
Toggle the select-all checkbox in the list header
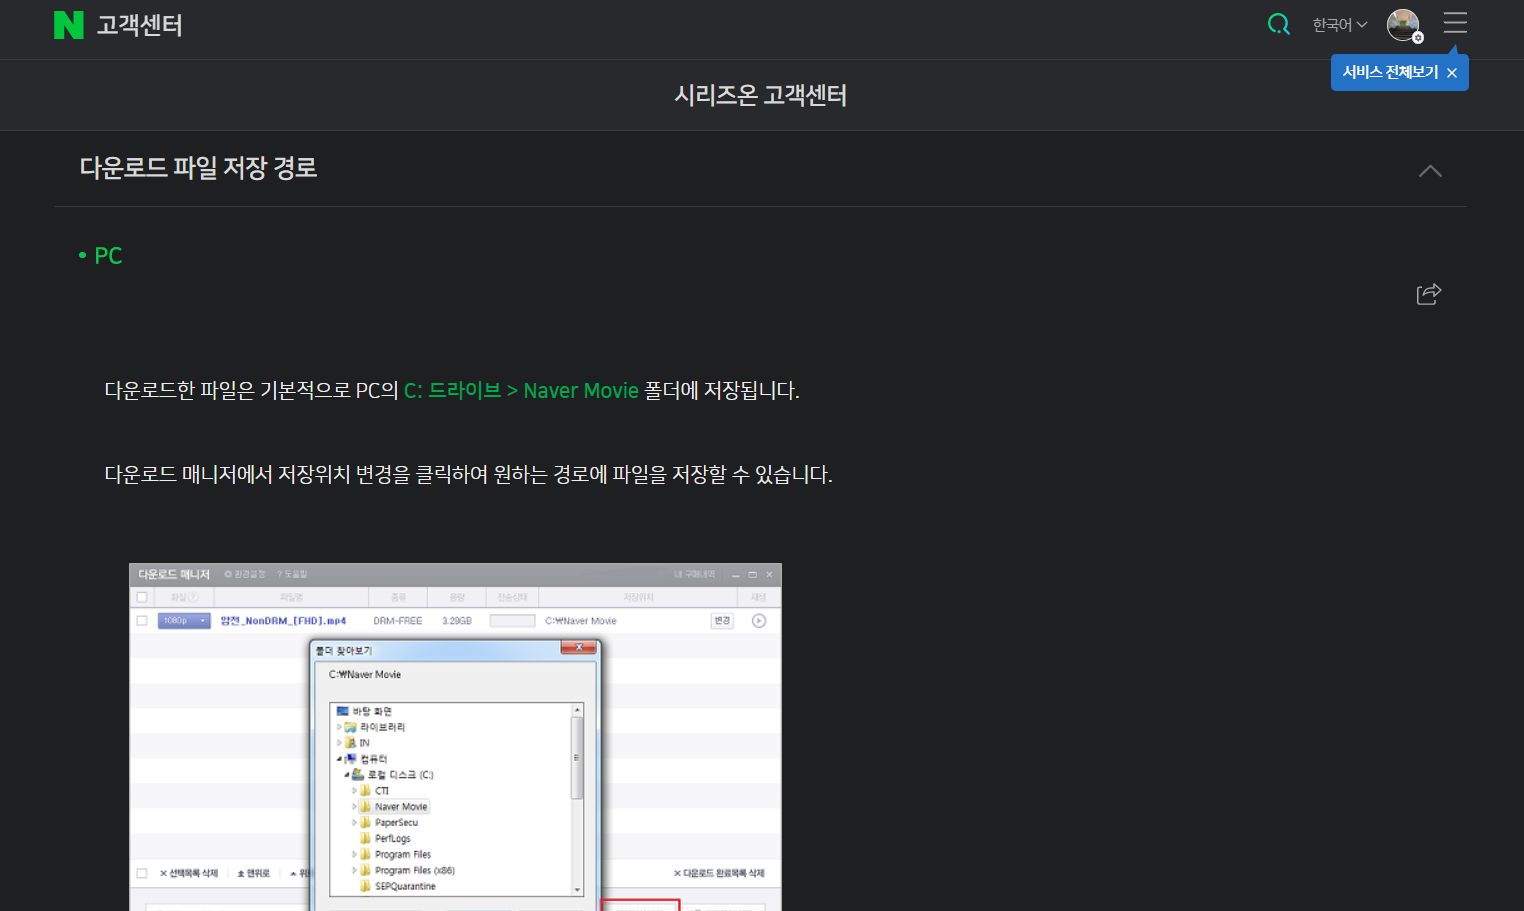142,595
